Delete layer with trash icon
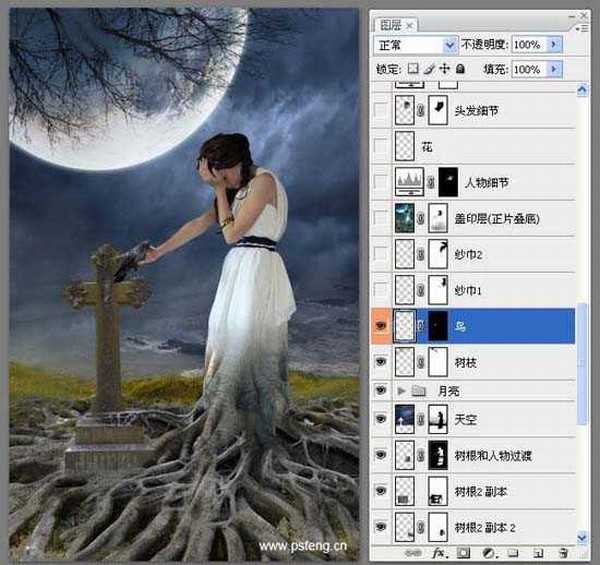Viewport: 600px width, 565px height. point(562,552)
